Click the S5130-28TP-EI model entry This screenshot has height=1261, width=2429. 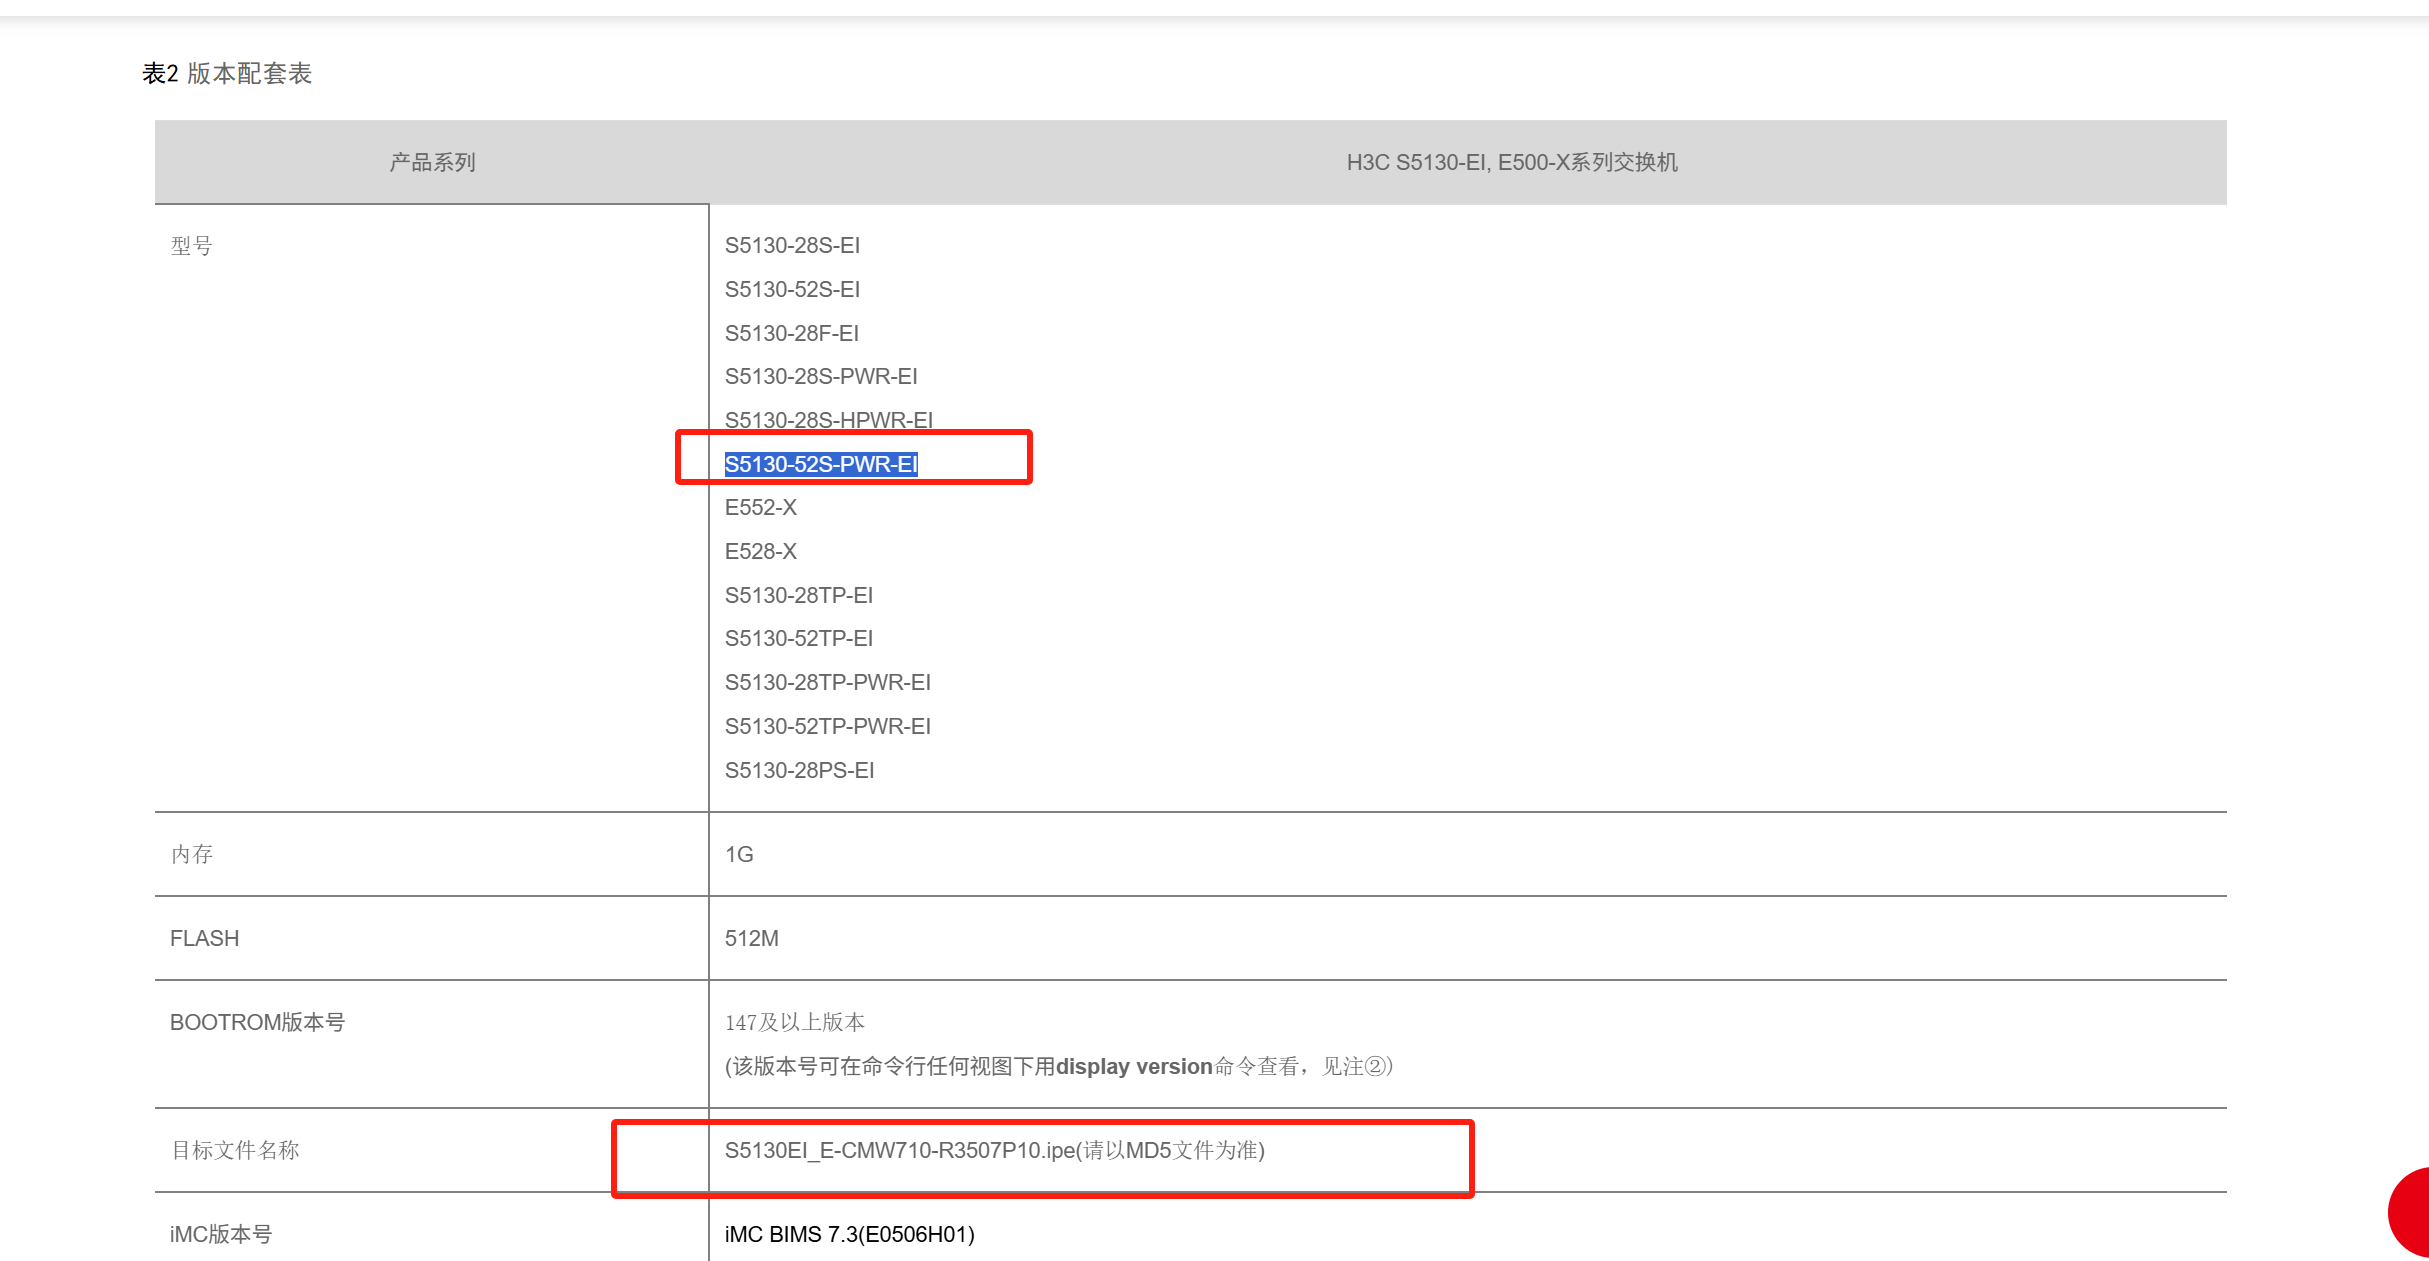[798, 595]
